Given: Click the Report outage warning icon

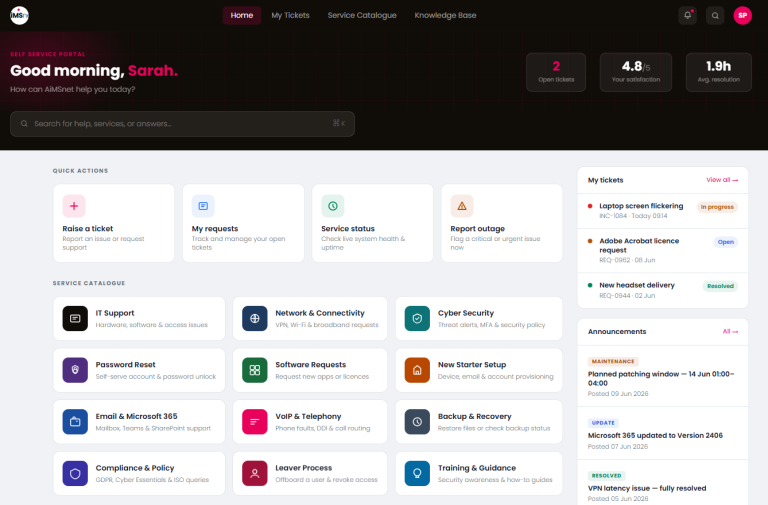Looking at the screenshot, I should [462, 206].
